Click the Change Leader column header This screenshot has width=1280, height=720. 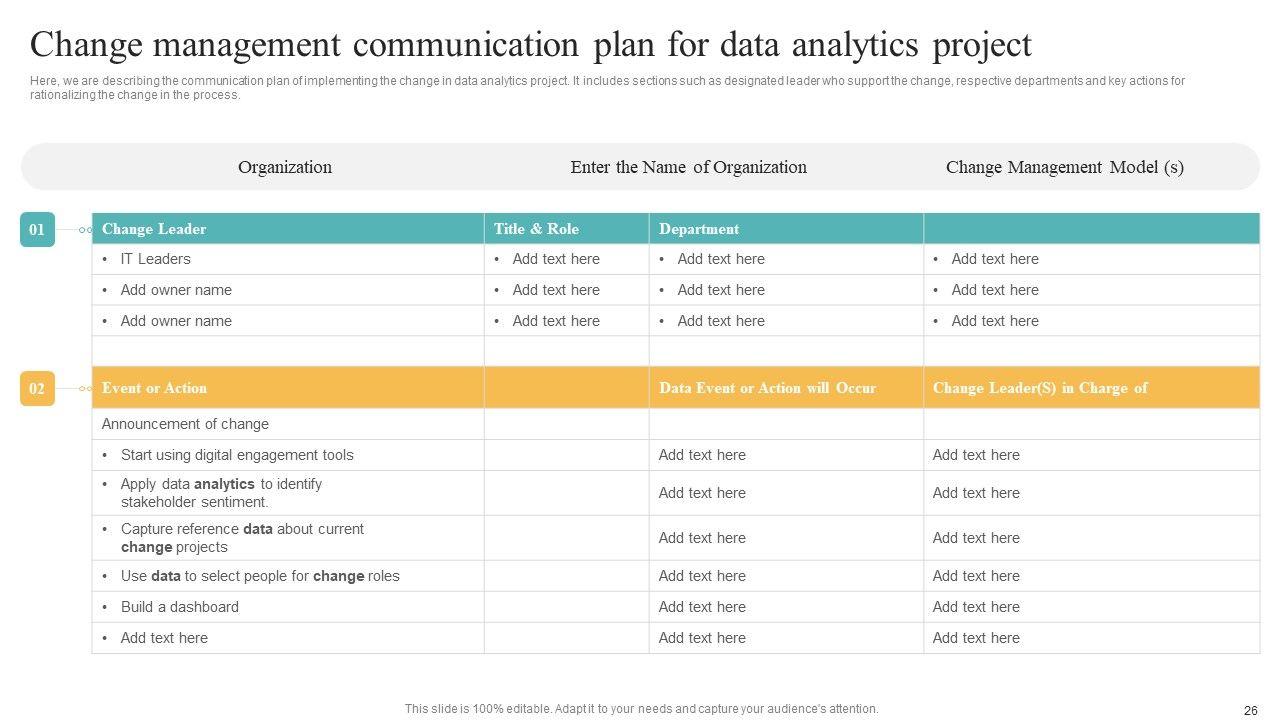click(x=154, y=229)
